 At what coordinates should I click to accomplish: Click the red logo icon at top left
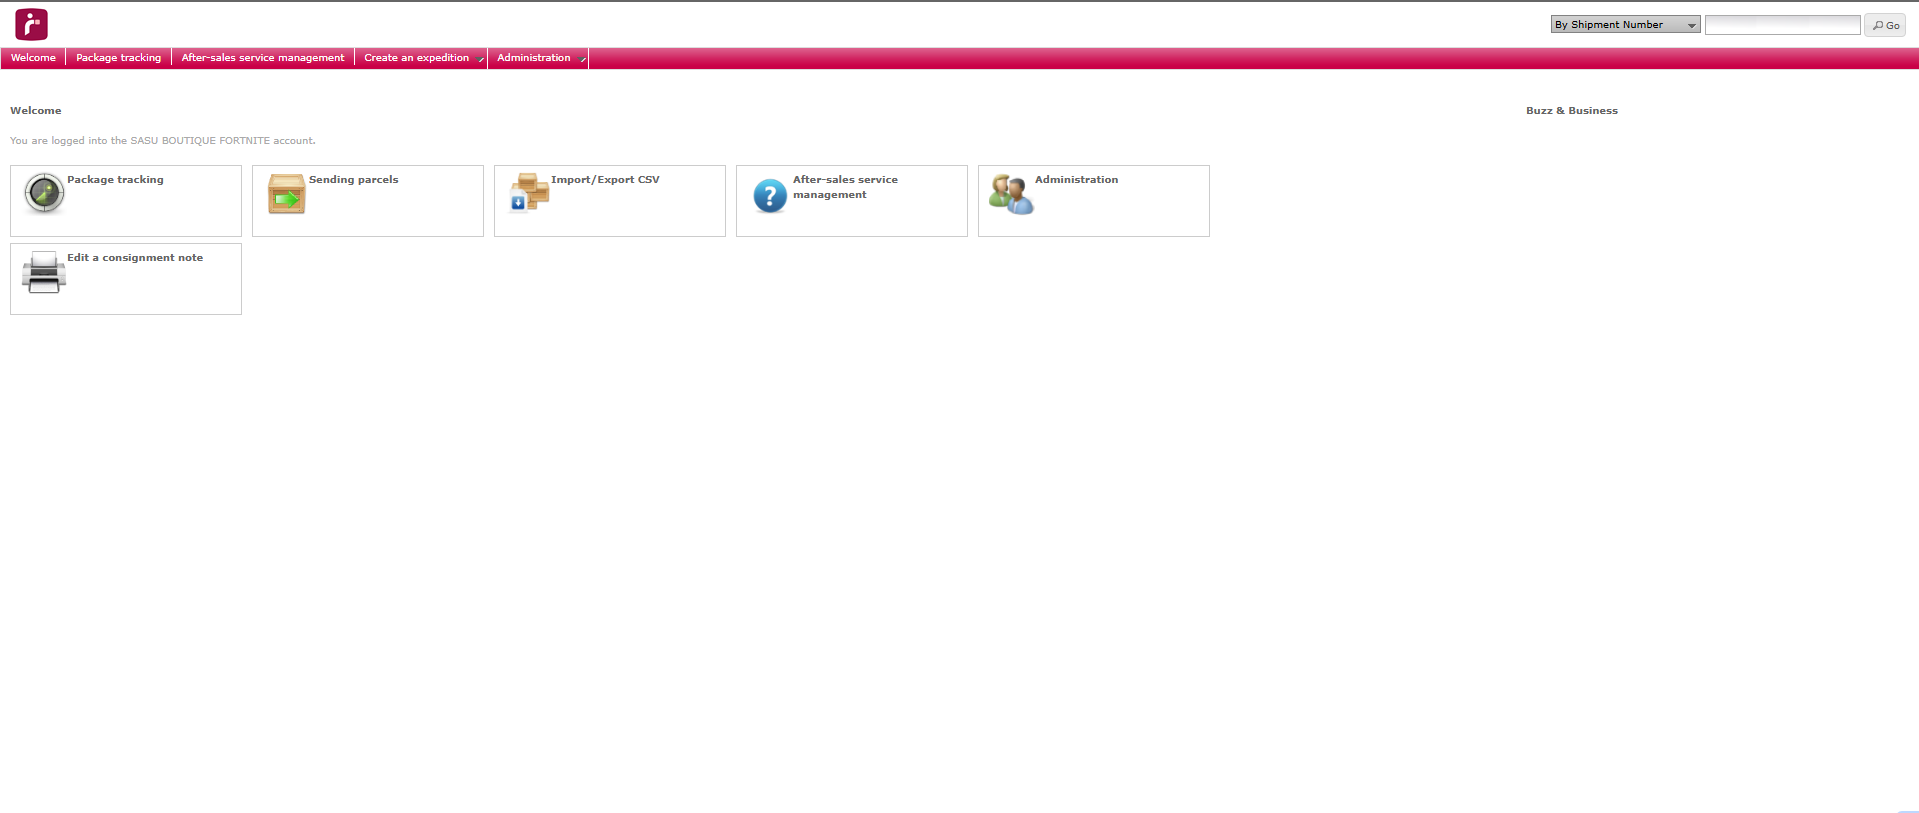click(31, 24)
